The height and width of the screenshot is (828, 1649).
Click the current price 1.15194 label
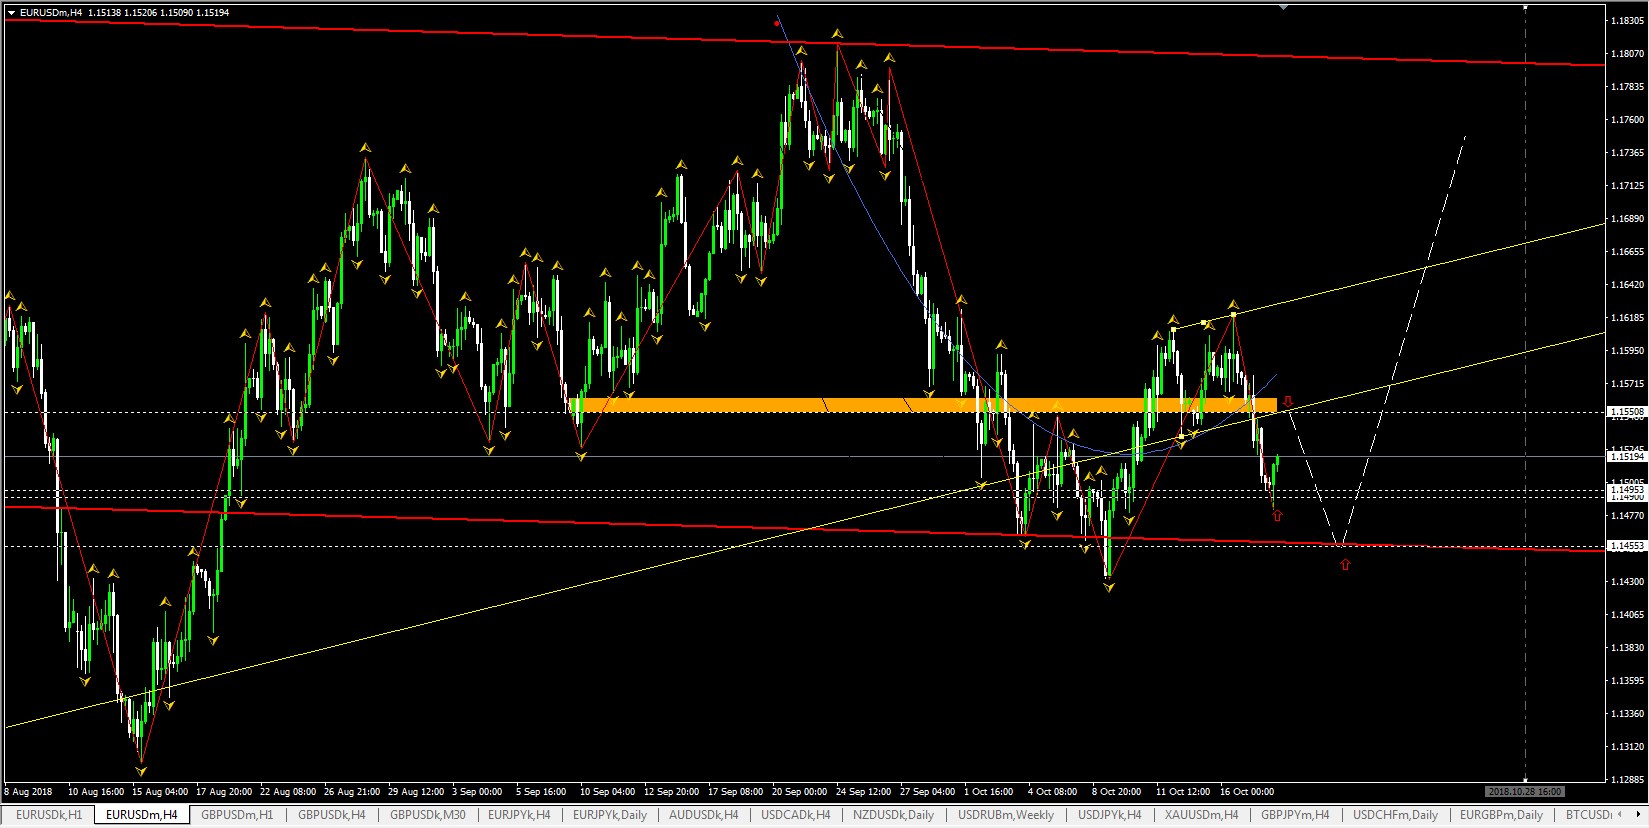[x=1625, y=456]
